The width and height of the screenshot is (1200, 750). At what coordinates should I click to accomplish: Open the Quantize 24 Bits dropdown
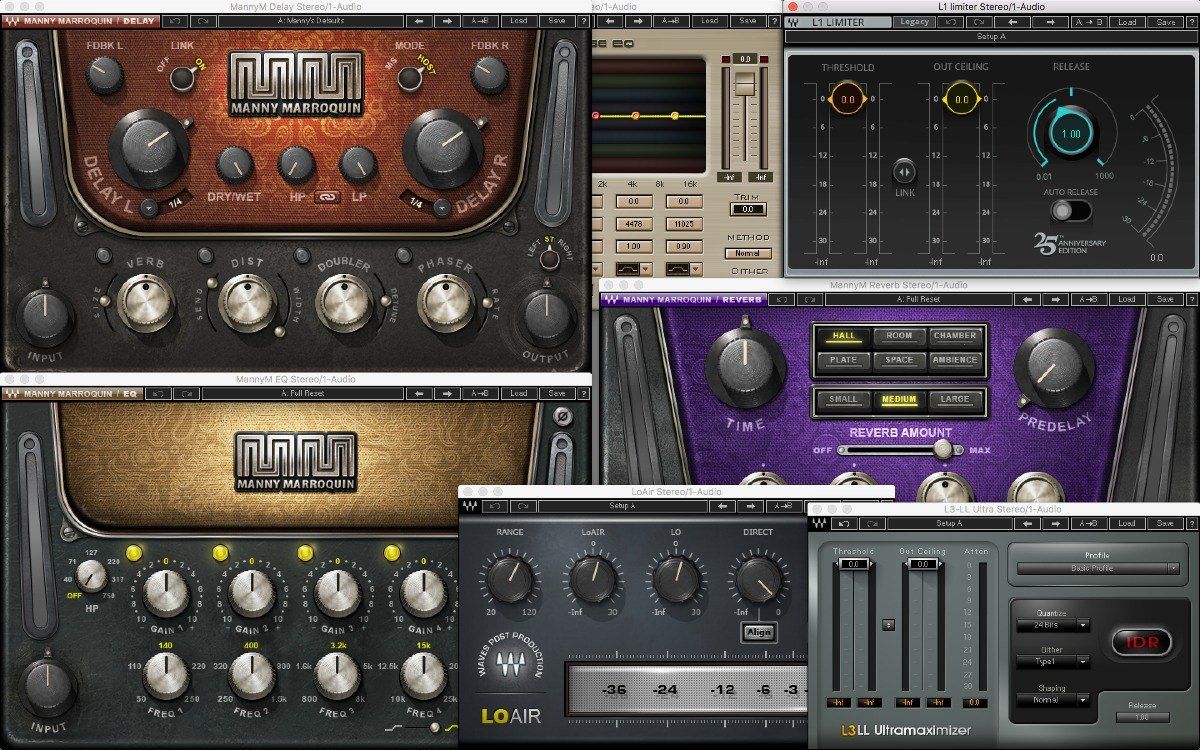[x=1053, y=625]
